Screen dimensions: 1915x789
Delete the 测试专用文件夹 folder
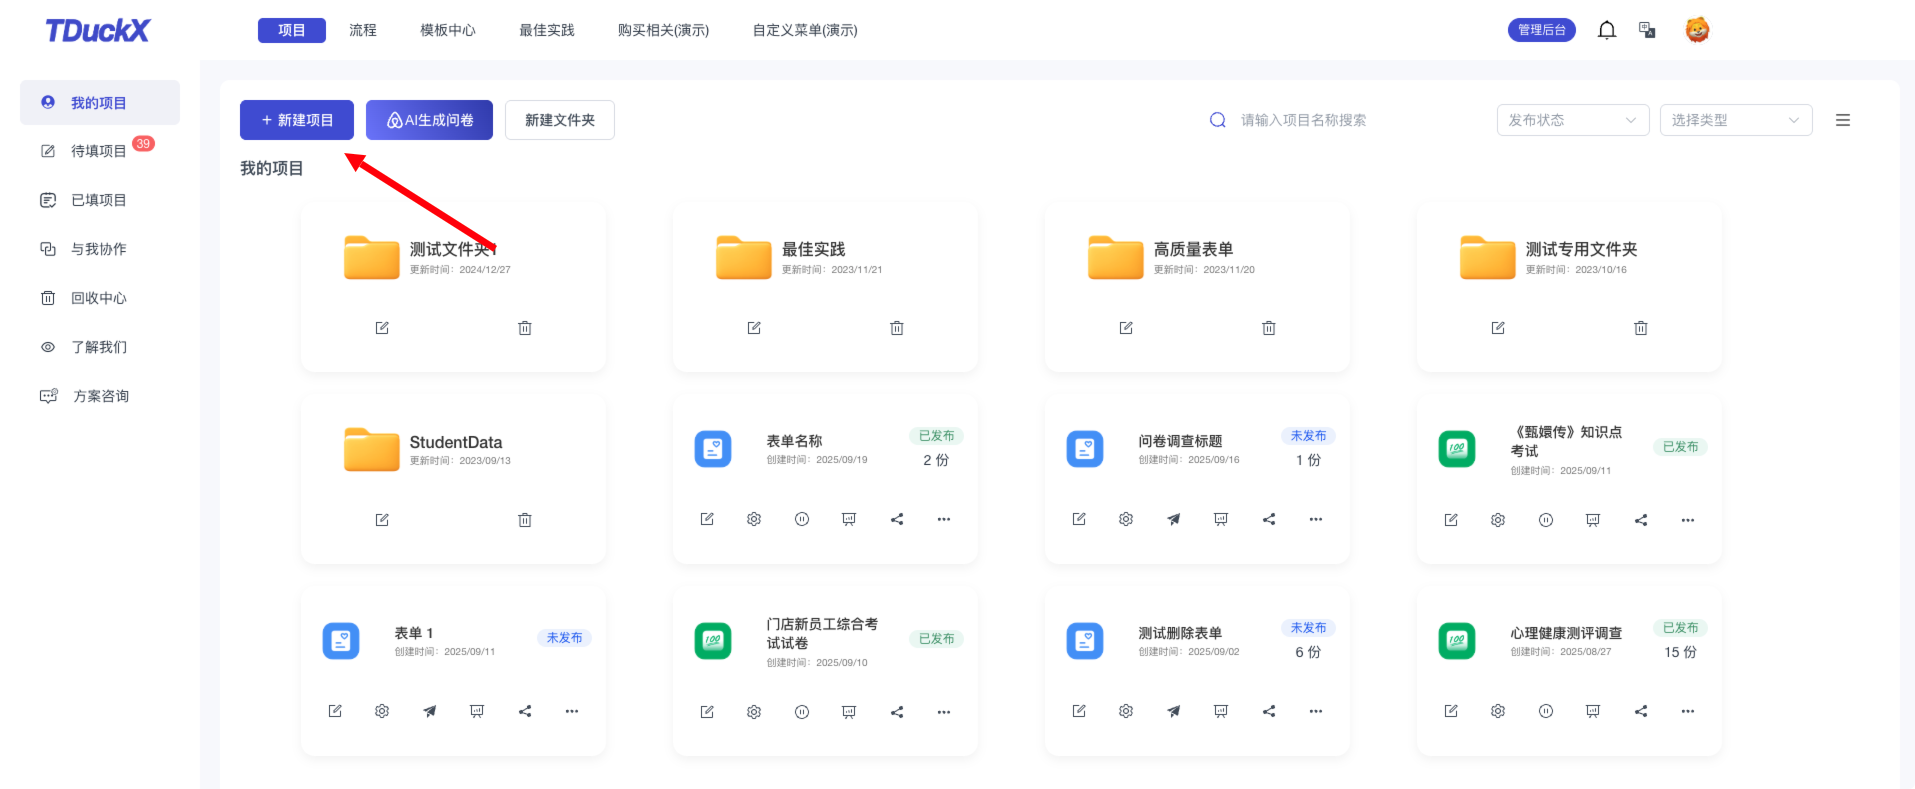tap(1641, 328)
